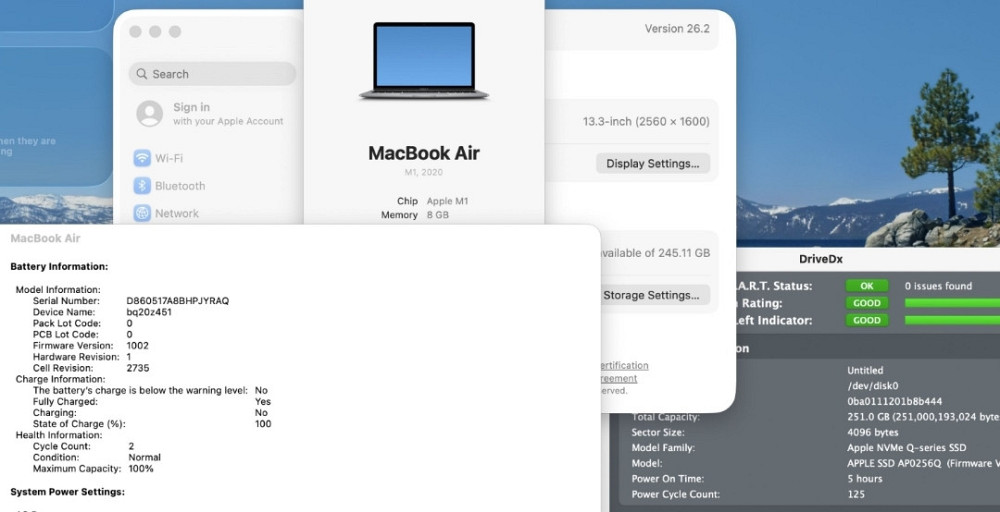Click the System Power Settings heading
Screen dimensions: 1000x512
pyautogui.click(x=68, y=492)
